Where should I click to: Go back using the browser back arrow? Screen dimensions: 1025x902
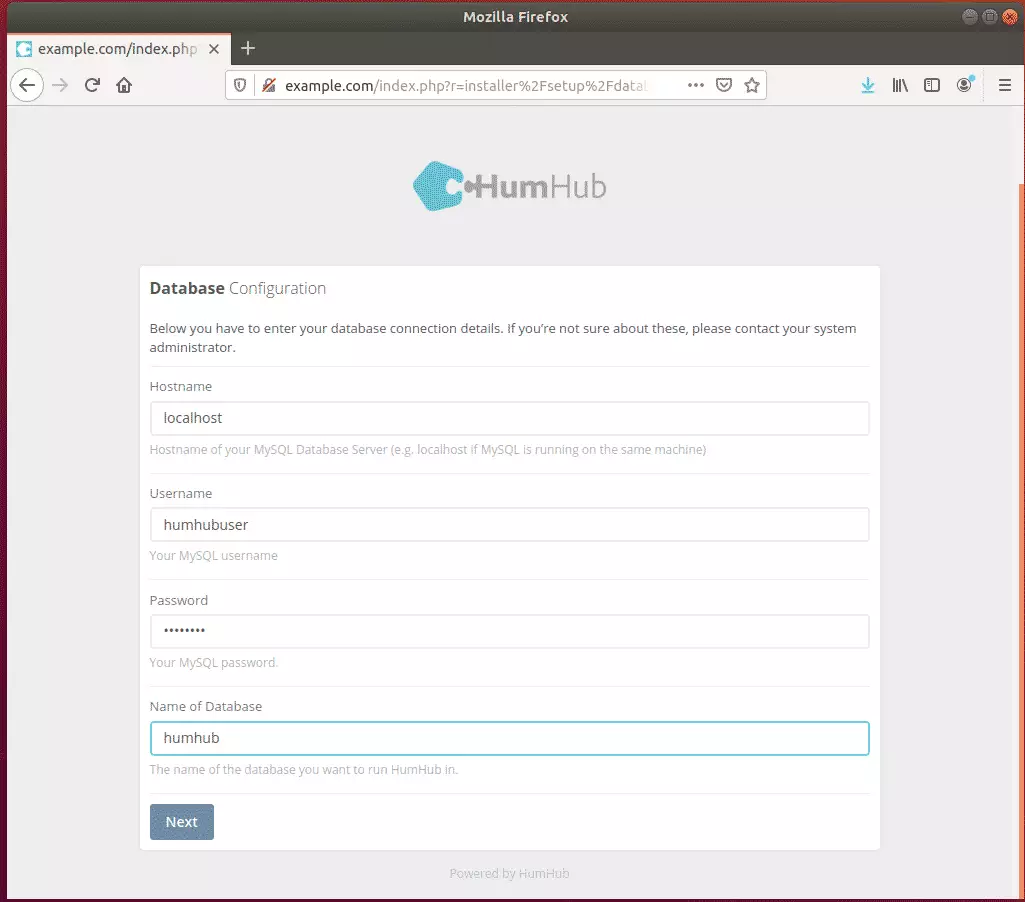click(x=27, y=85)
